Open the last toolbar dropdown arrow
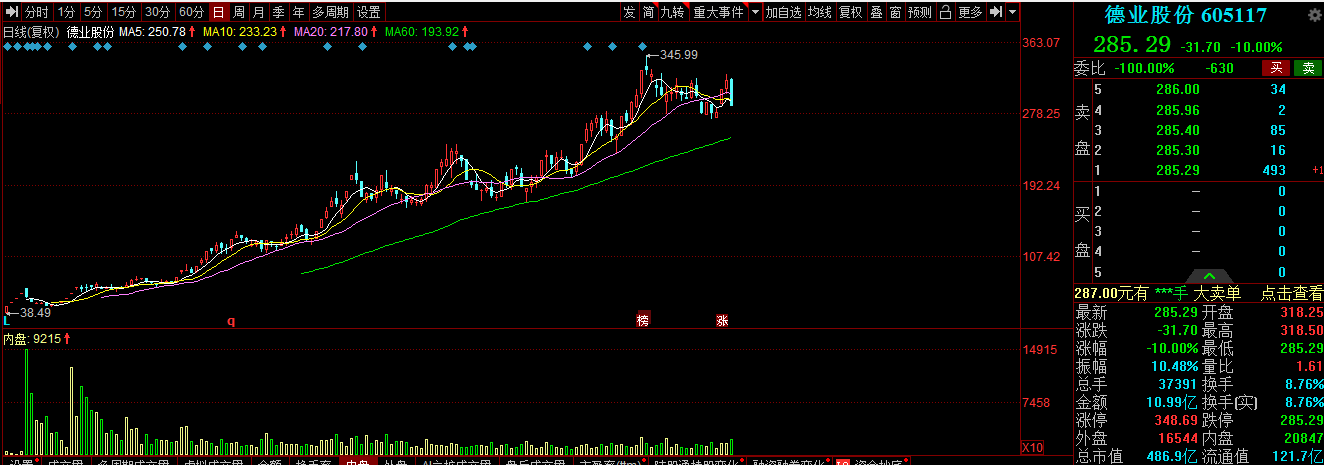The height and width of the screenshot is (465, 1324). tap(1014, 12)
